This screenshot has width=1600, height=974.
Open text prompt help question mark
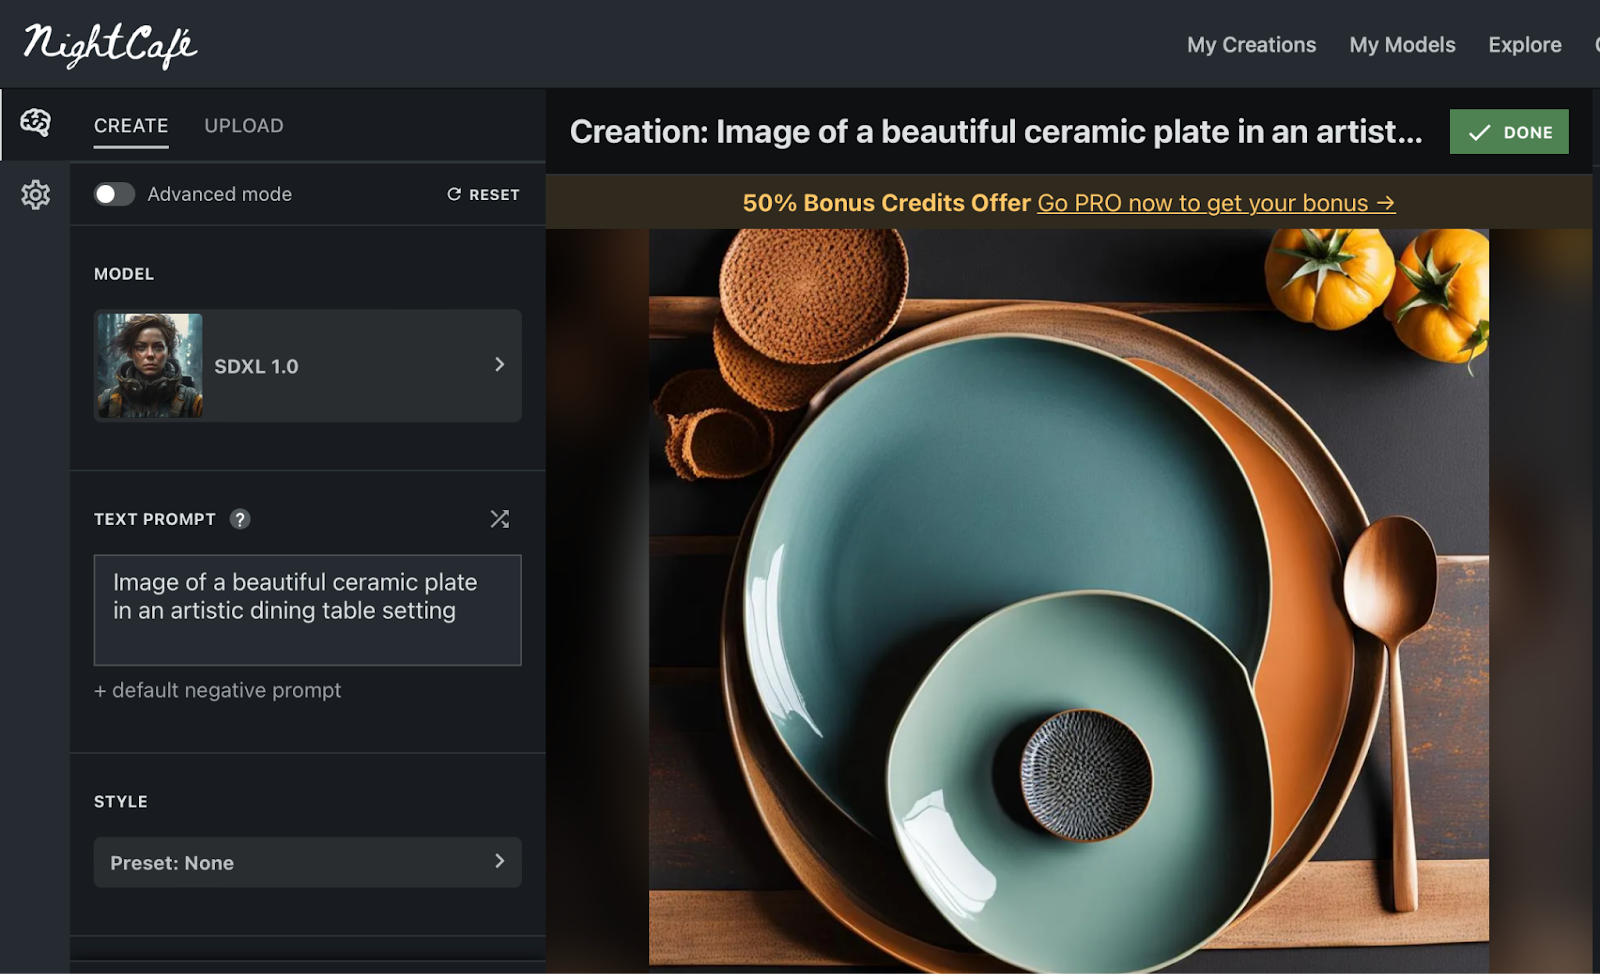point(240,519)
